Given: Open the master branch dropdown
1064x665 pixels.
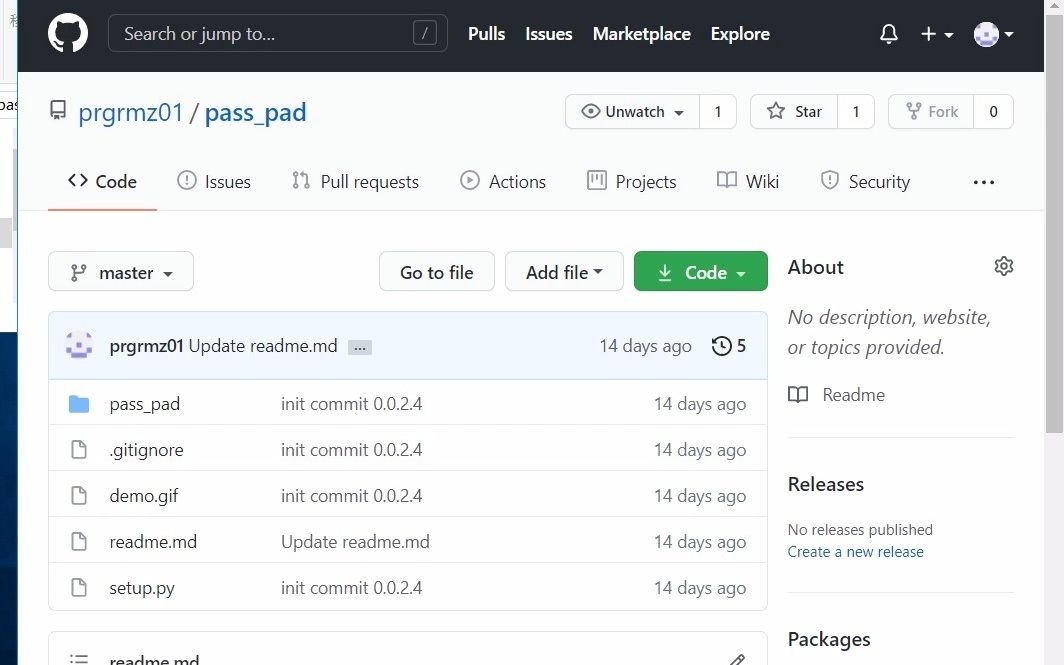Looking at the screenshot, I should [x=121, y=272].
